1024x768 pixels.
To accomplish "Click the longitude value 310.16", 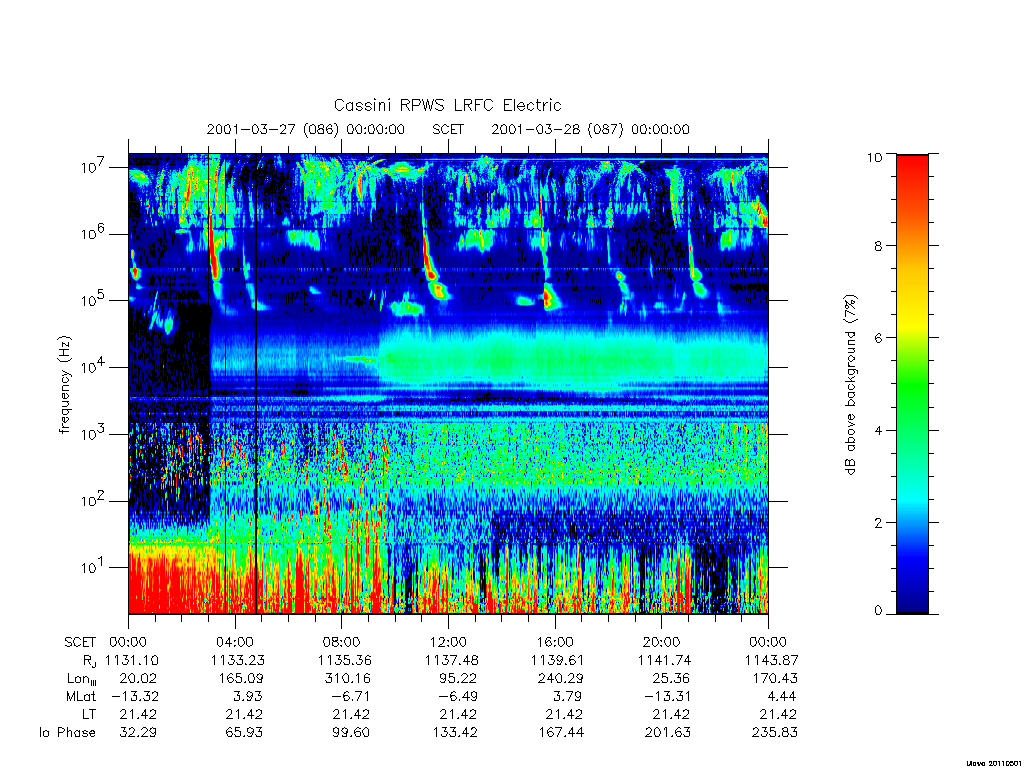I will pyautogui.click(x=347, y=678).
